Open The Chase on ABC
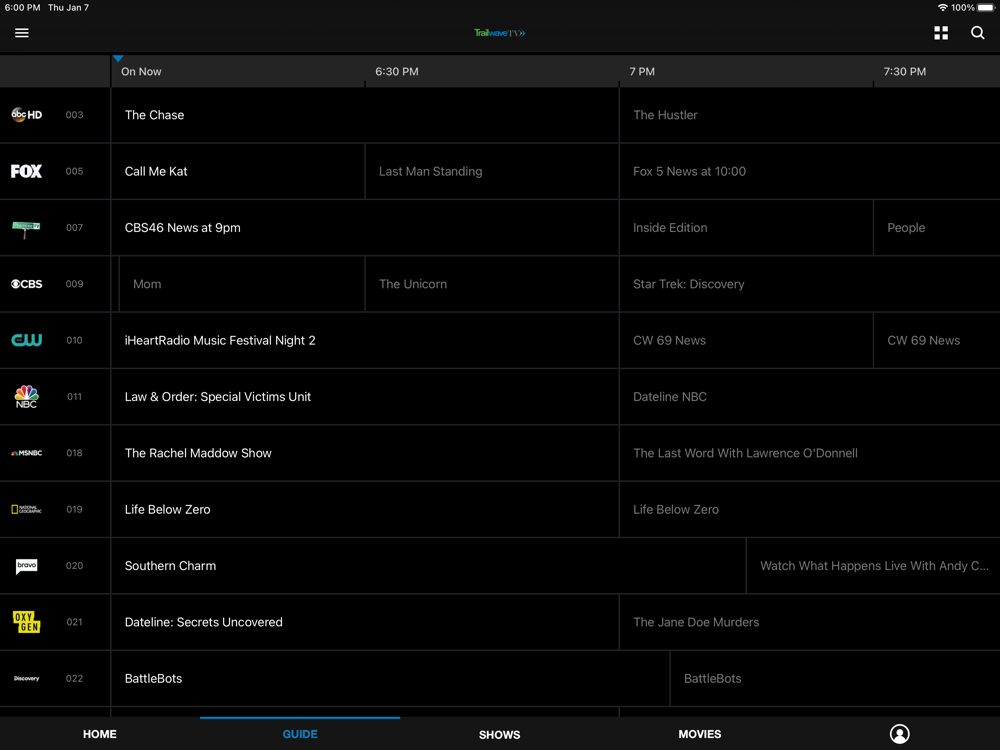Screen dimensions: 1000x750 pos(365,115)
